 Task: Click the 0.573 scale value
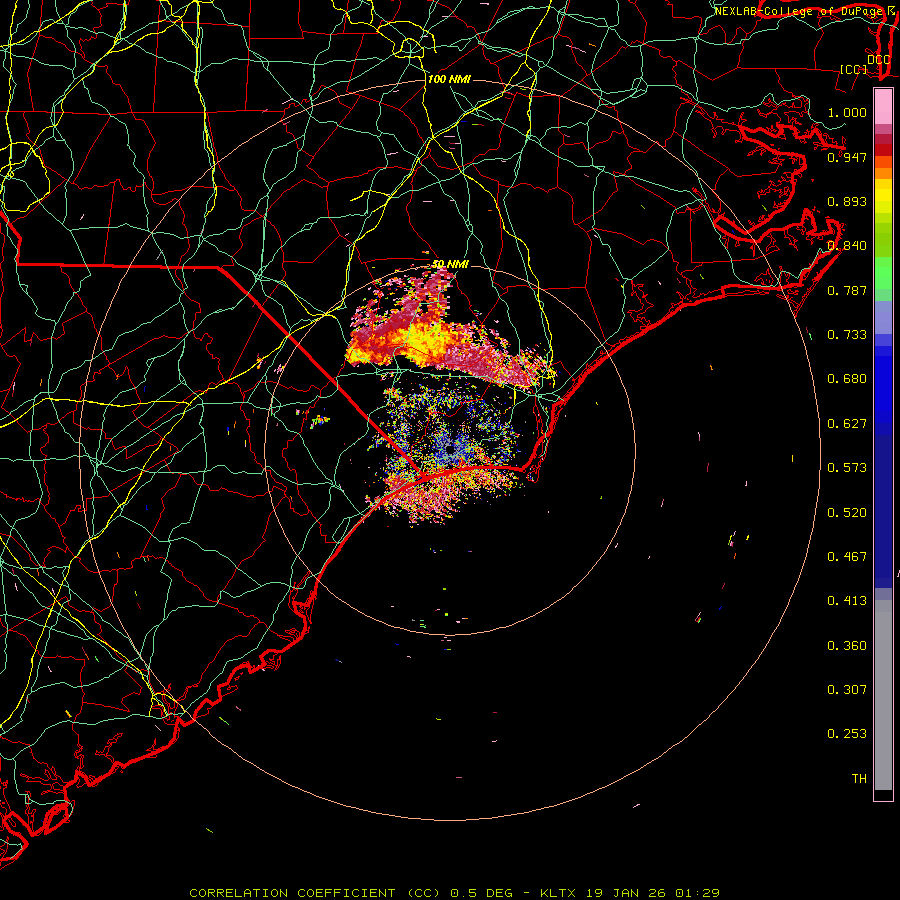click(x=847, y=468)
